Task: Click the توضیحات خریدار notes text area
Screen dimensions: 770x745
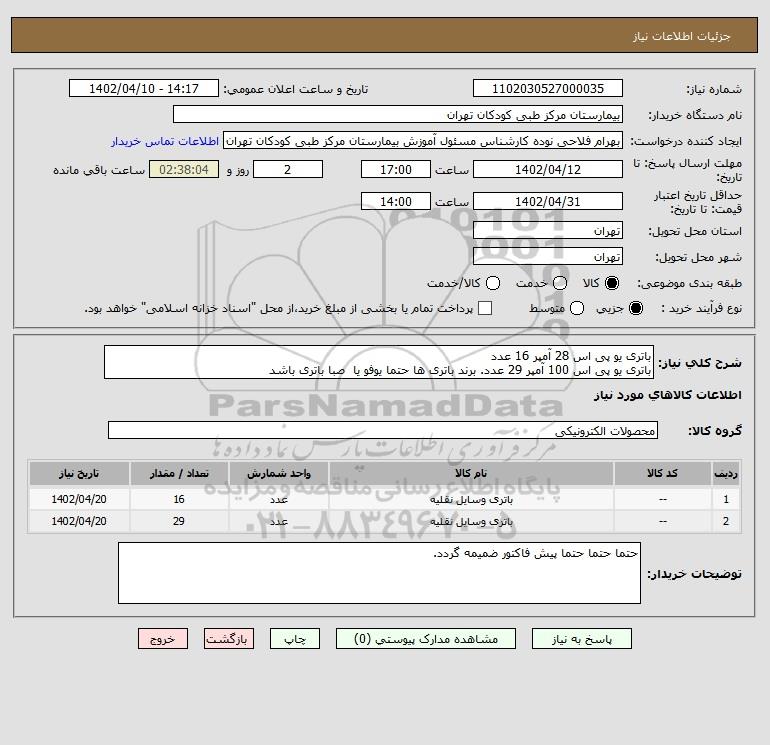Action: 379,573
